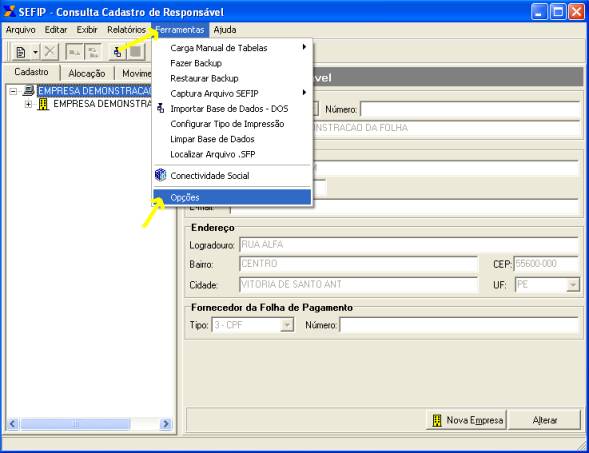Close the SEFIP window
Viewport: 589px width, 453px height.
[576, 12]
